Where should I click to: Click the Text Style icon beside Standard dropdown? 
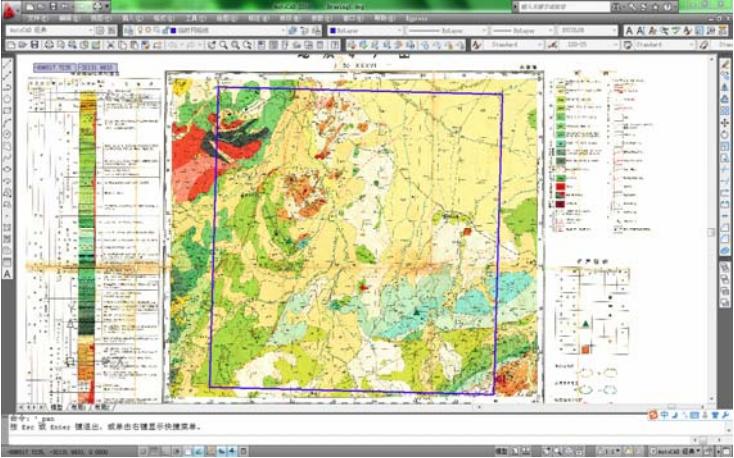point(476,45)
